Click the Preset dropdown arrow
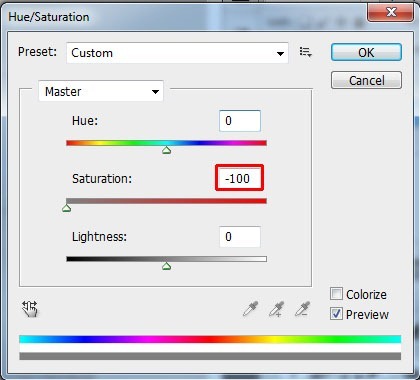Viewport: 420px width, 380px height. click(x=280, y=53)
